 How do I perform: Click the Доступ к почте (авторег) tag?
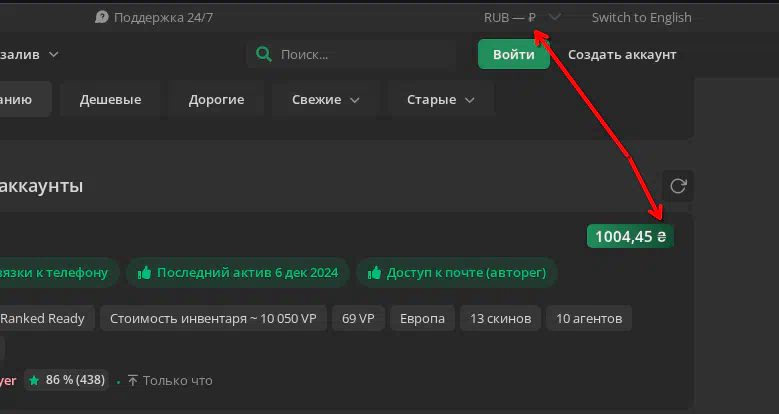457,272
